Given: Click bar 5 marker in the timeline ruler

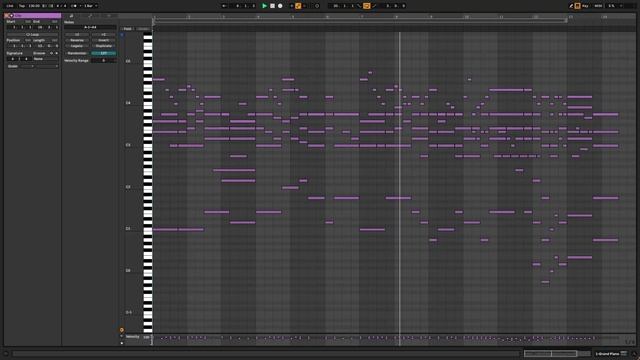Looking at the screenshot, I should click(x=293, y=17).
